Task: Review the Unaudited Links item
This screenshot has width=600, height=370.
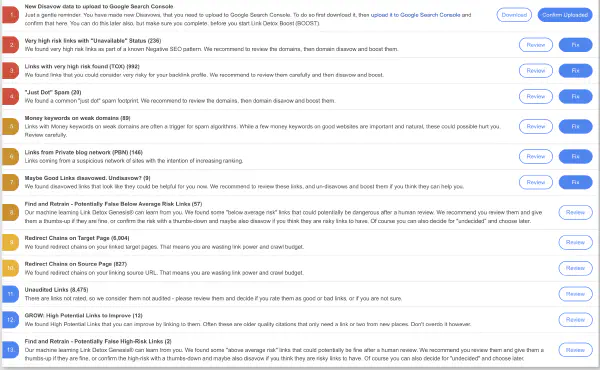Action: coord(576,294)
